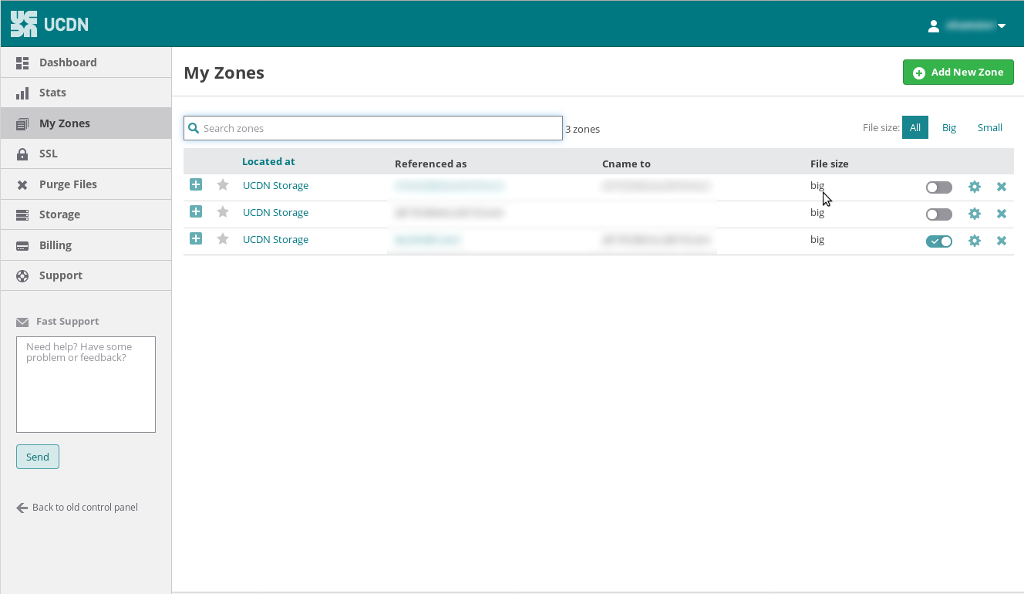Go to Stats in the sidebar

(x=52, y=93)
